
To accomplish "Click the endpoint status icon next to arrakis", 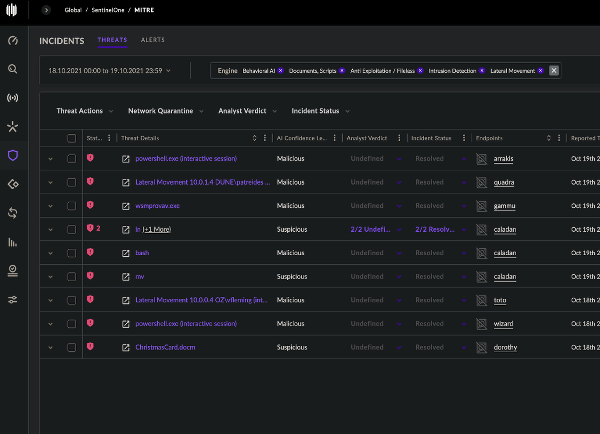I will click(x=481, y=159).
